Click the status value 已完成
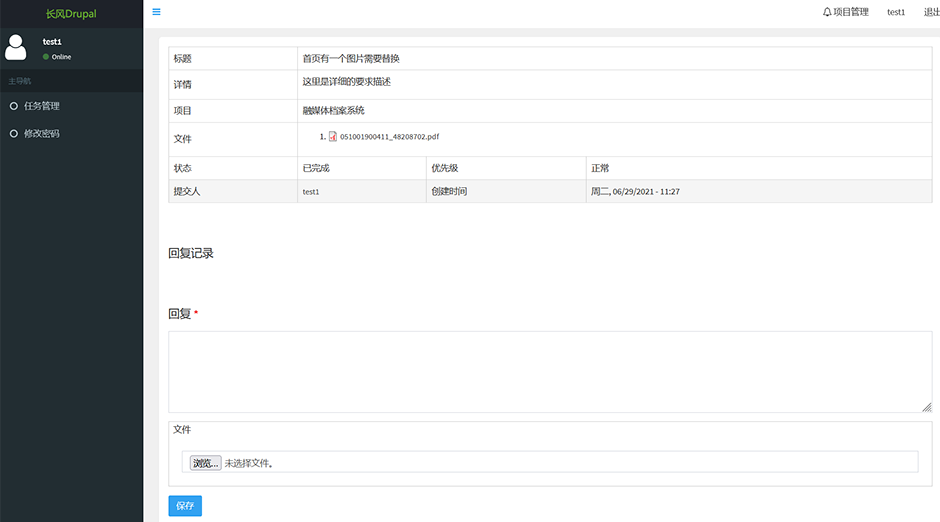 [x=316, y=168]
